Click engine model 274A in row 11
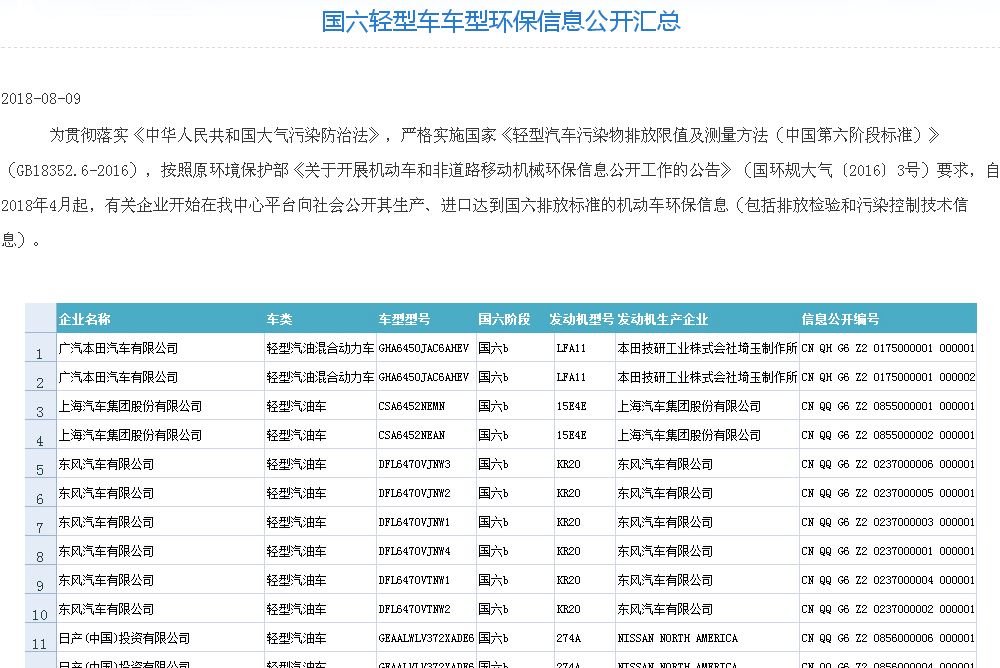Image resolution: width=1000 pixels, height=668 pixels. [569, 639]
